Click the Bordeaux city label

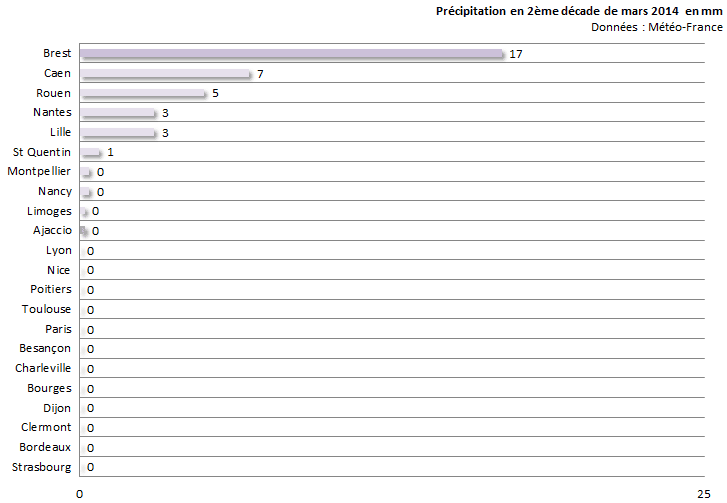[x=45, y=447]
